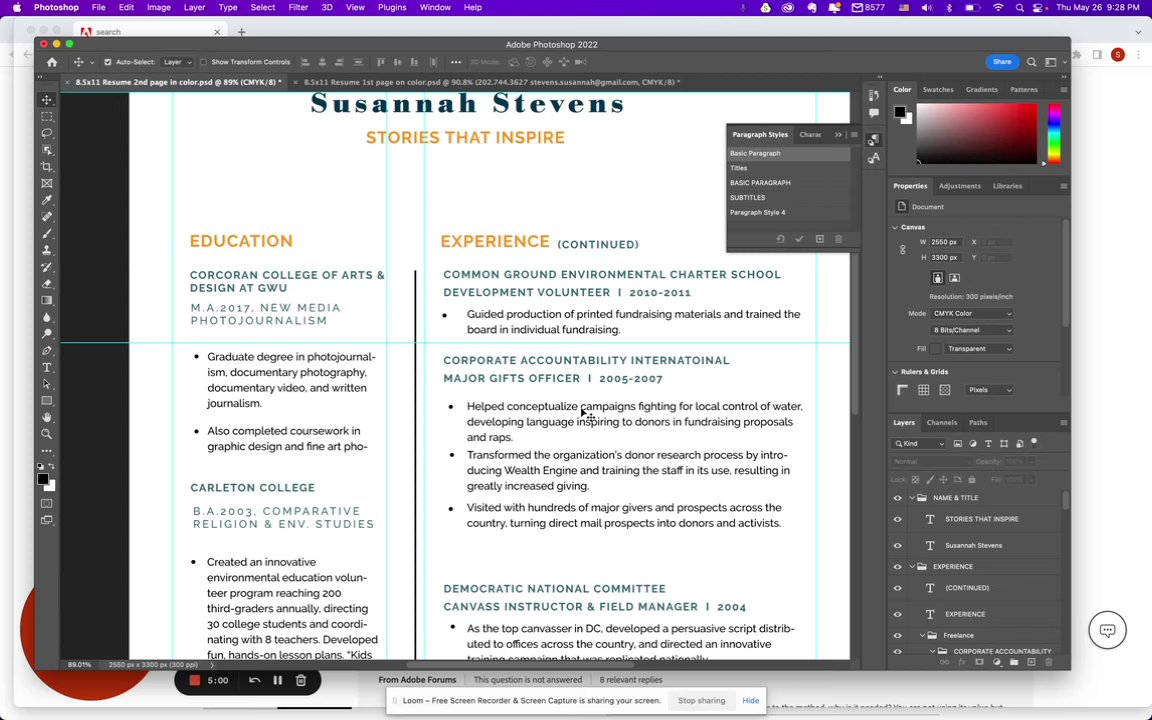
Task: Open the Filter menu
Action: [298, 7]
